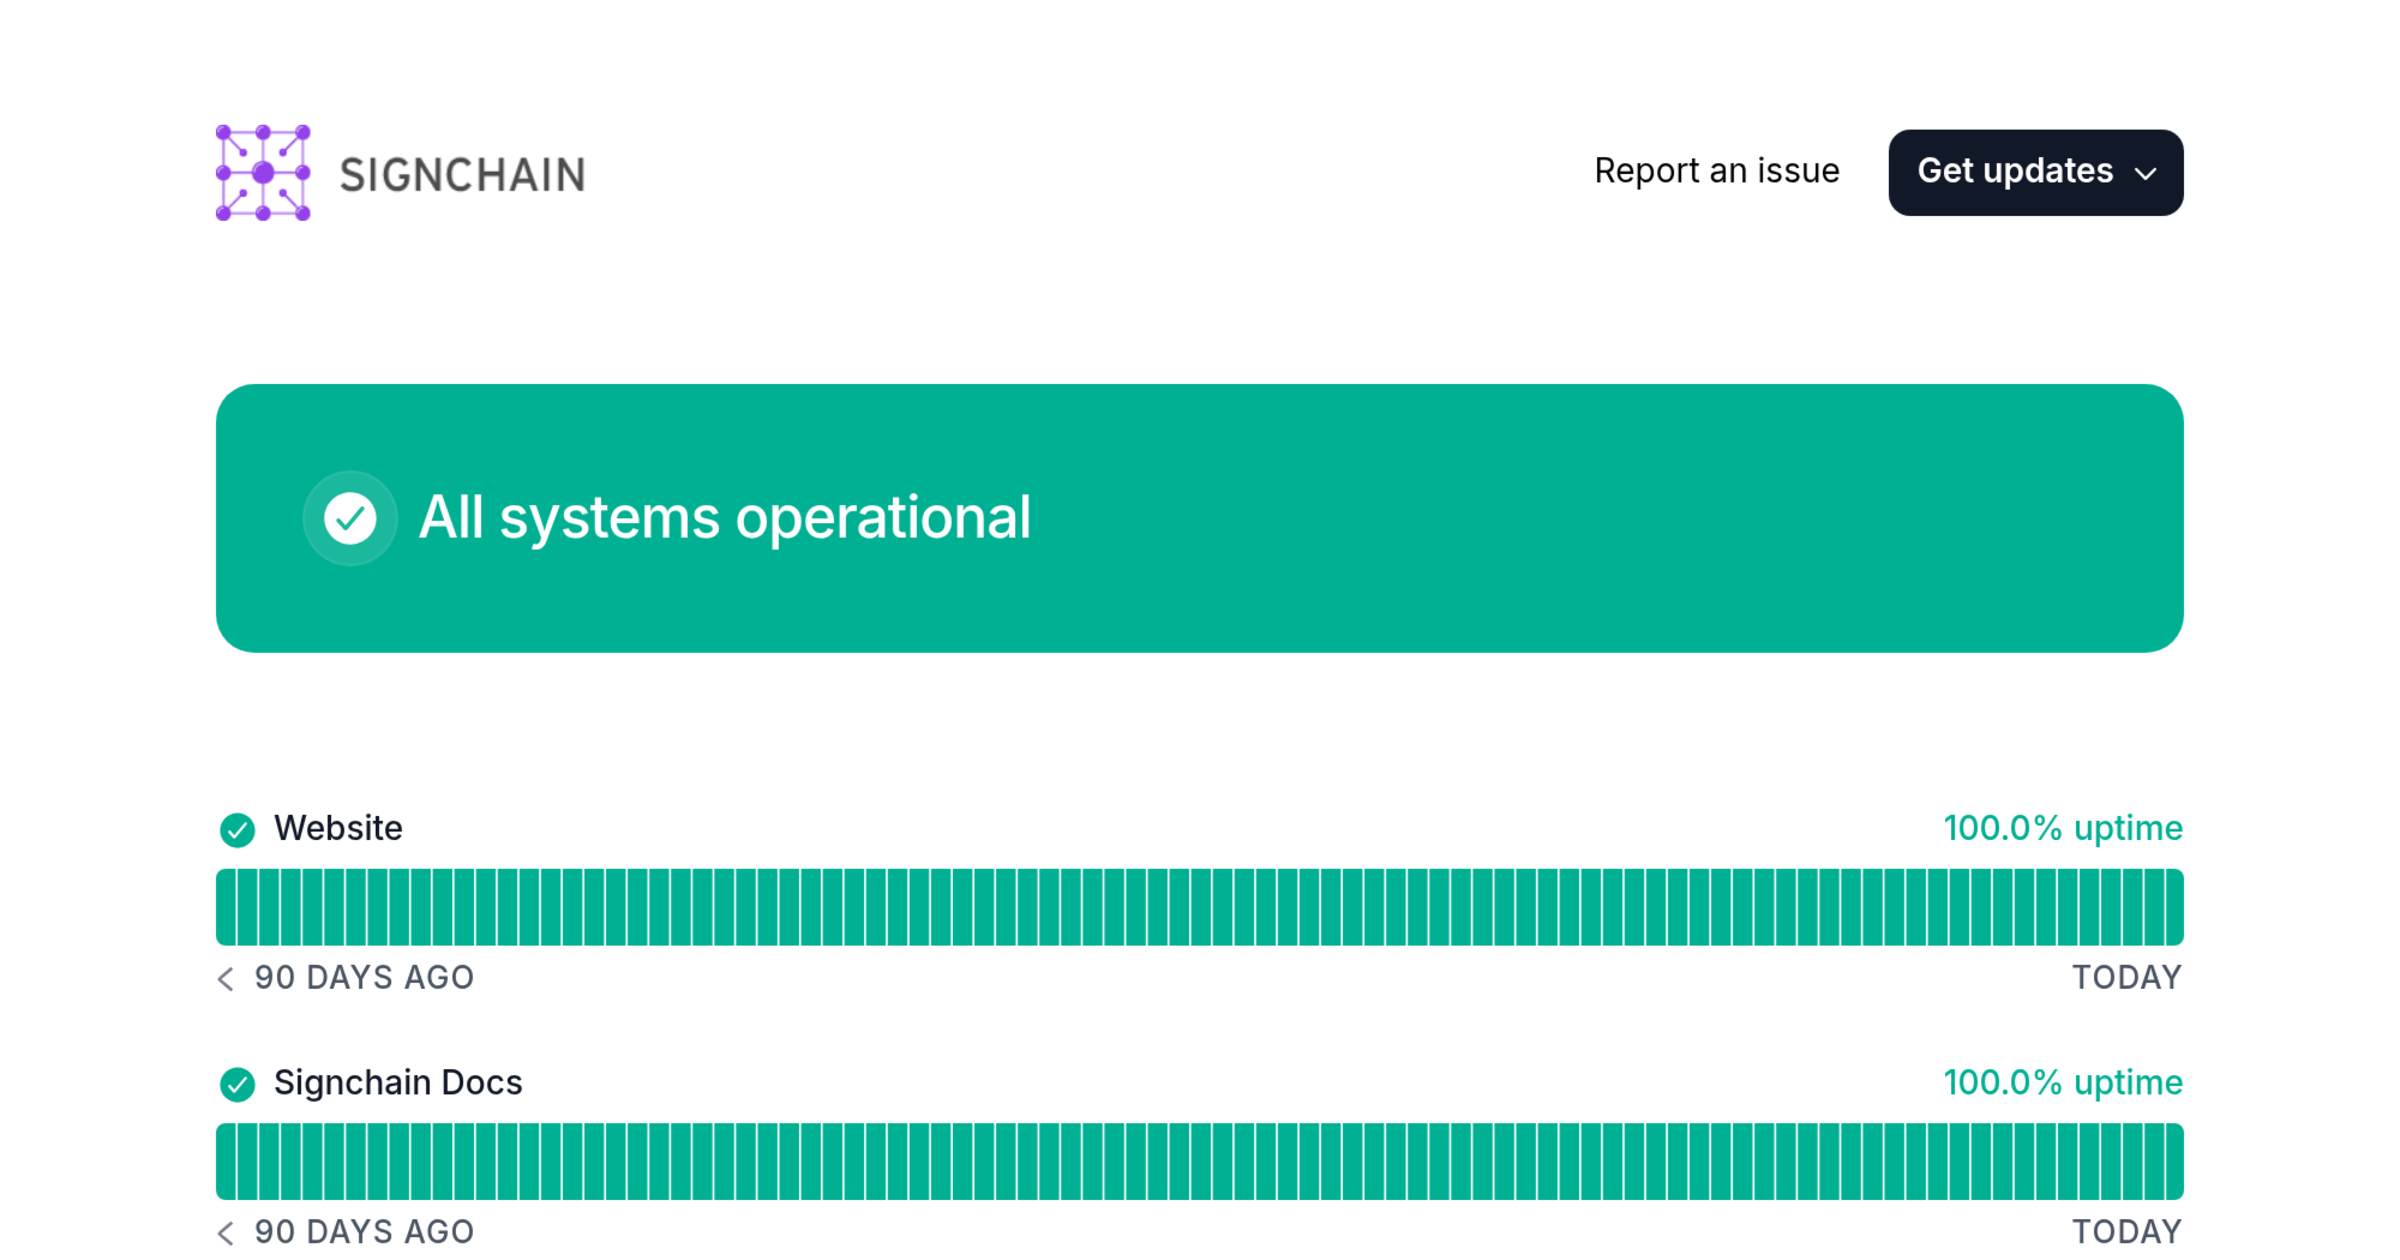The image size is (2400, 1260).
Task: Go back with the Website 90 days ago chevron
Action: point(226,978)
